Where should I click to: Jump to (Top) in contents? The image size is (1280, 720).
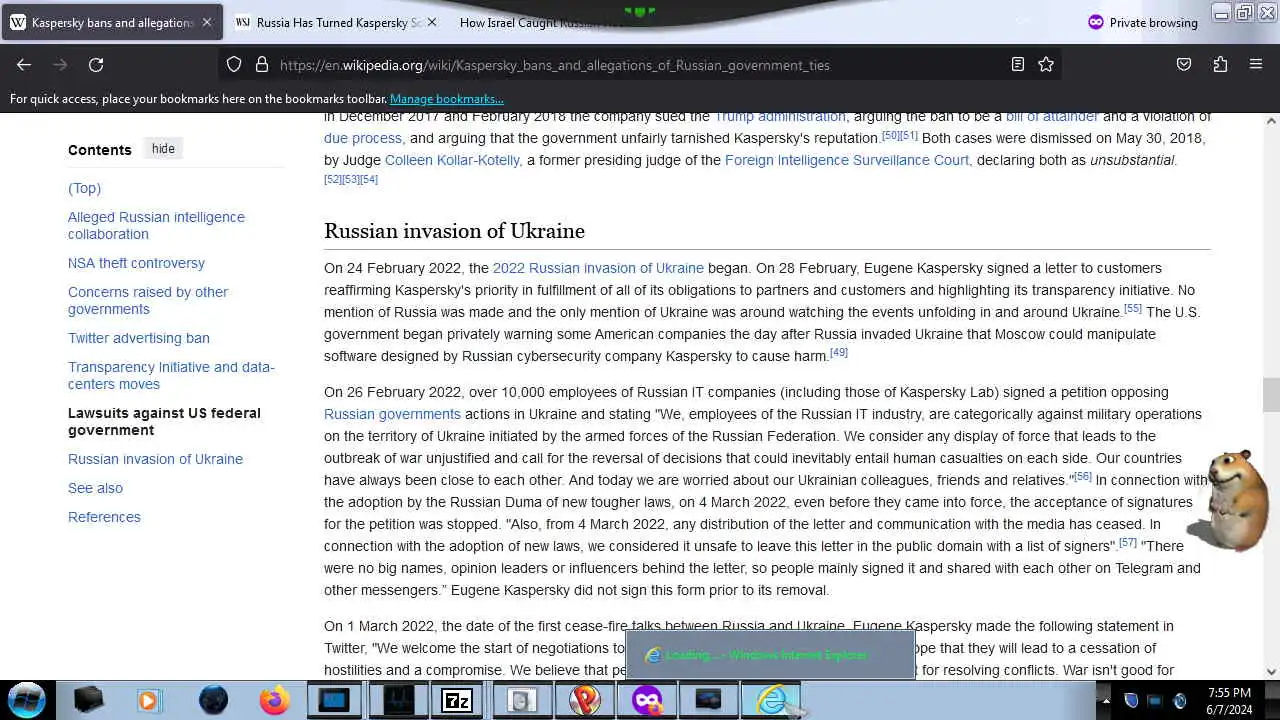click(84, 188)
